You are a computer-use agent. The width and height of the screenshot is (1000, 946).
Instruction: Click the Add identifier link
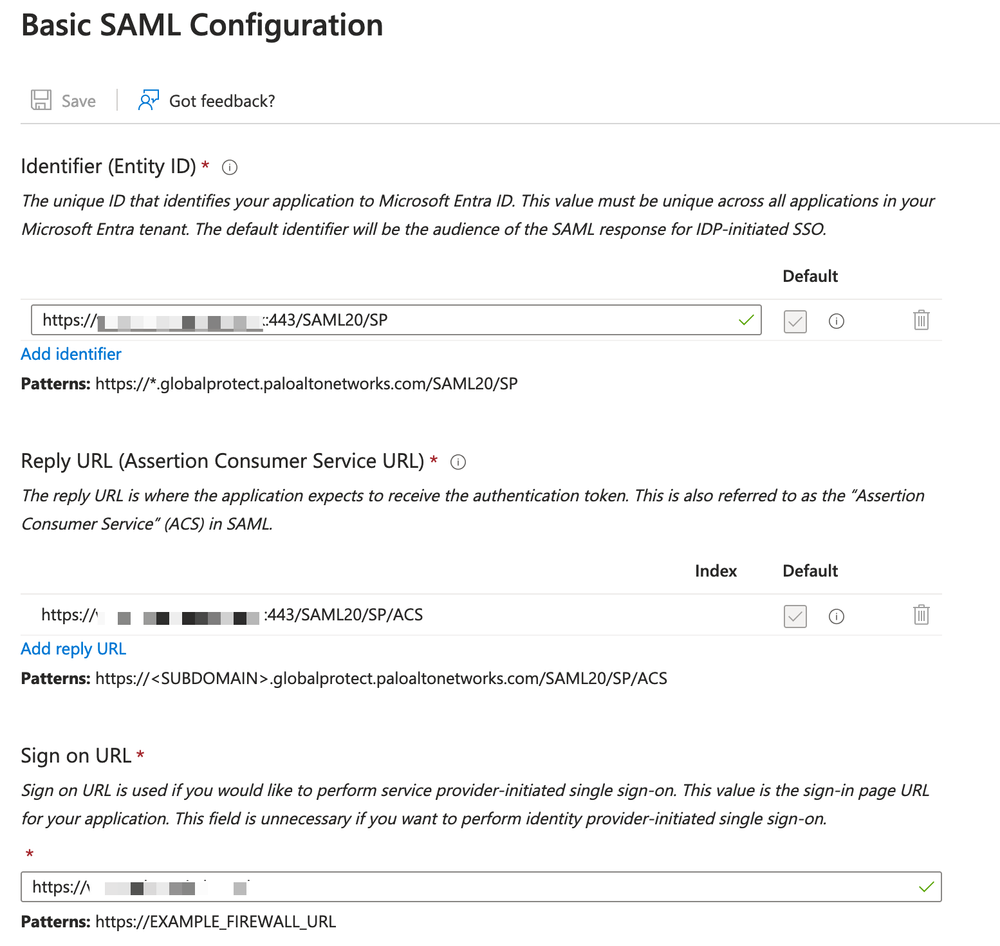tap(70, 353)
